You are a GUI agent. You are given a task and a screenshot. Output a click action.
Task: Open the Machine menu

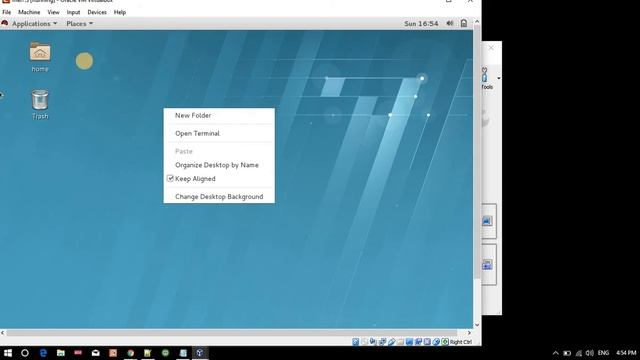(29, 12)
